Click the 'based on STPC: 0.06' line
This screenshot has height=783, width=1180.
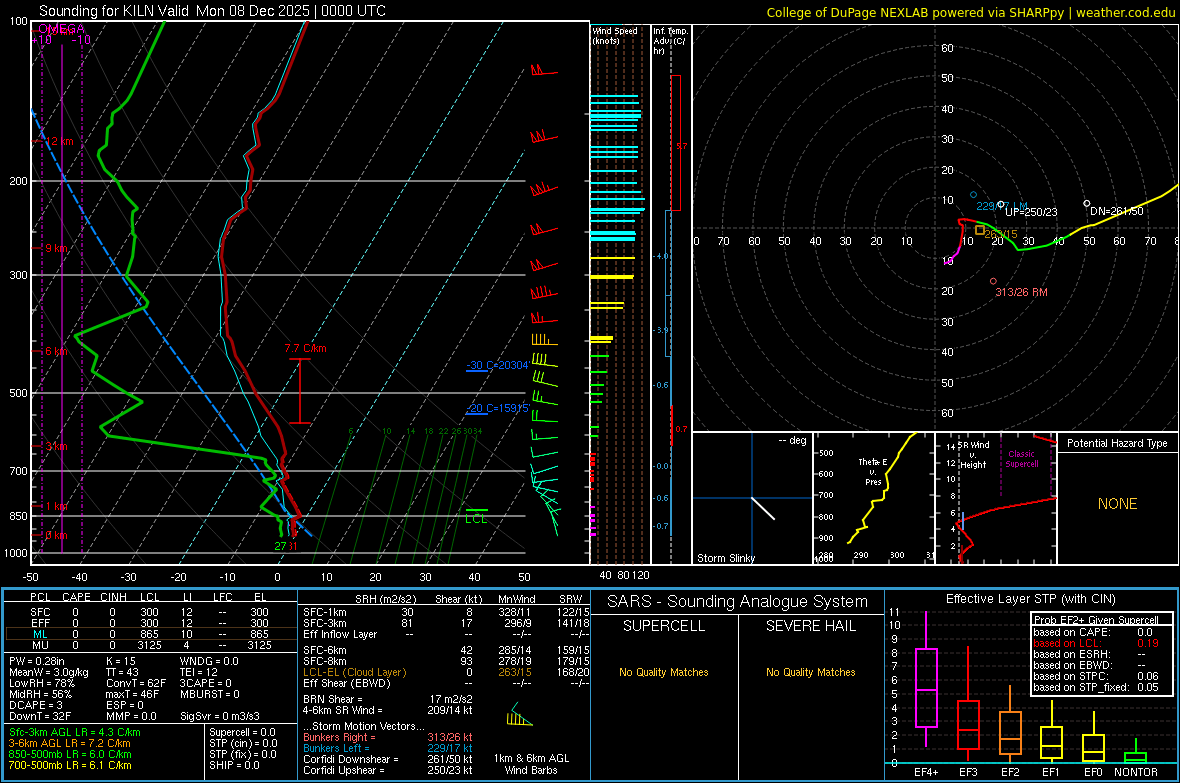(1096, 676)
